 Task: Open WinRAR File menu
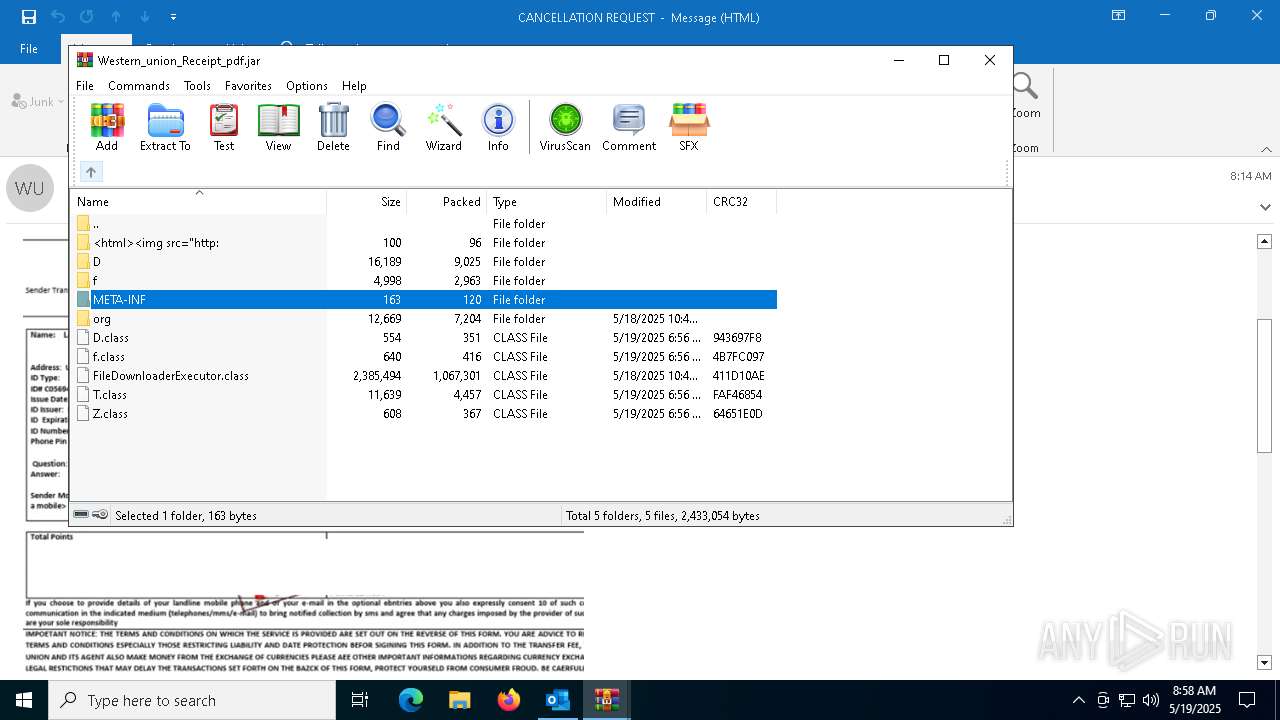point(85,86)
